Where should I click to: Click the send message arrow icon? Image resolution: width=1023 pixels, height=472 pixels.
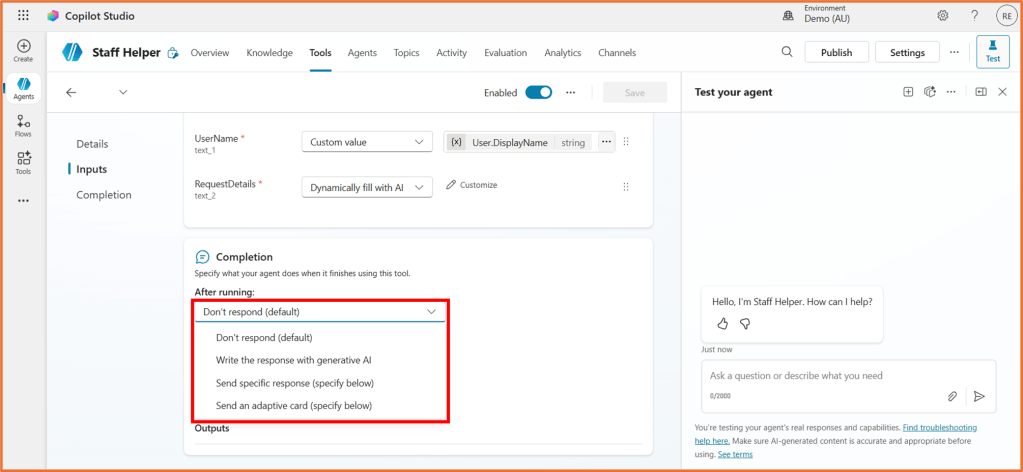coord(979,396)
